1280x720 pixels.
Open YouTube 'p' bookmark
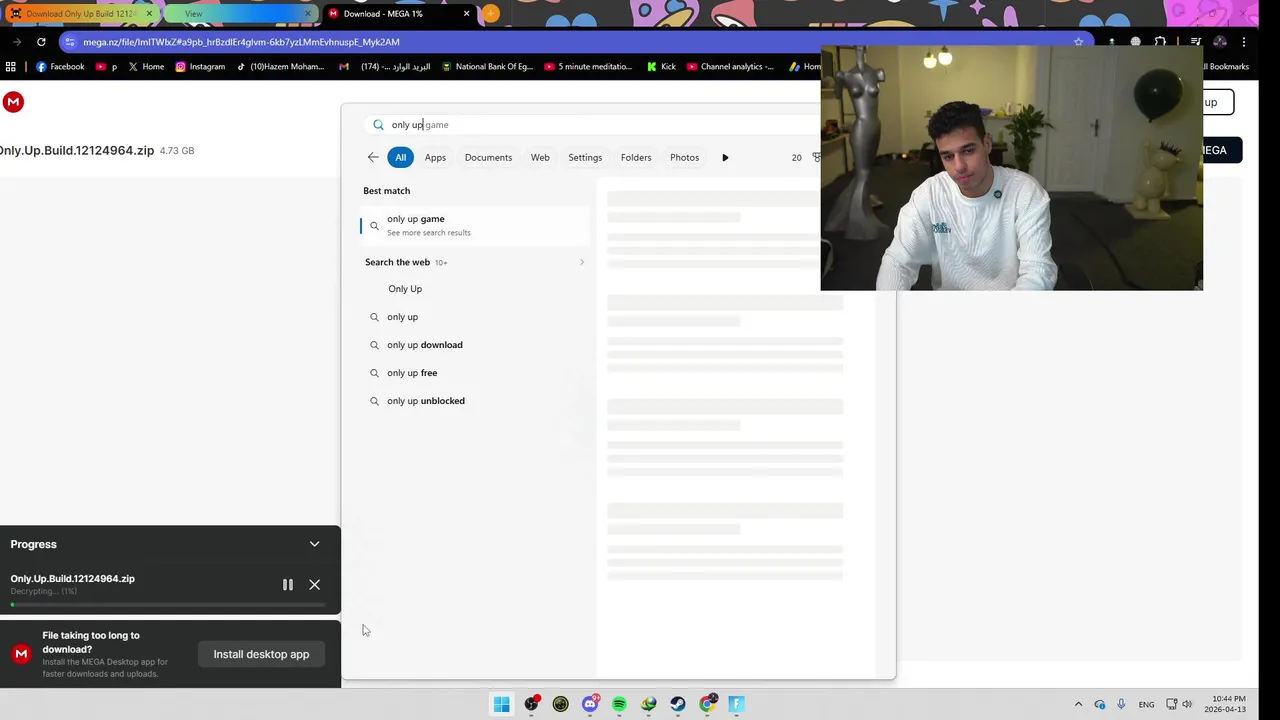pos(106,67)
